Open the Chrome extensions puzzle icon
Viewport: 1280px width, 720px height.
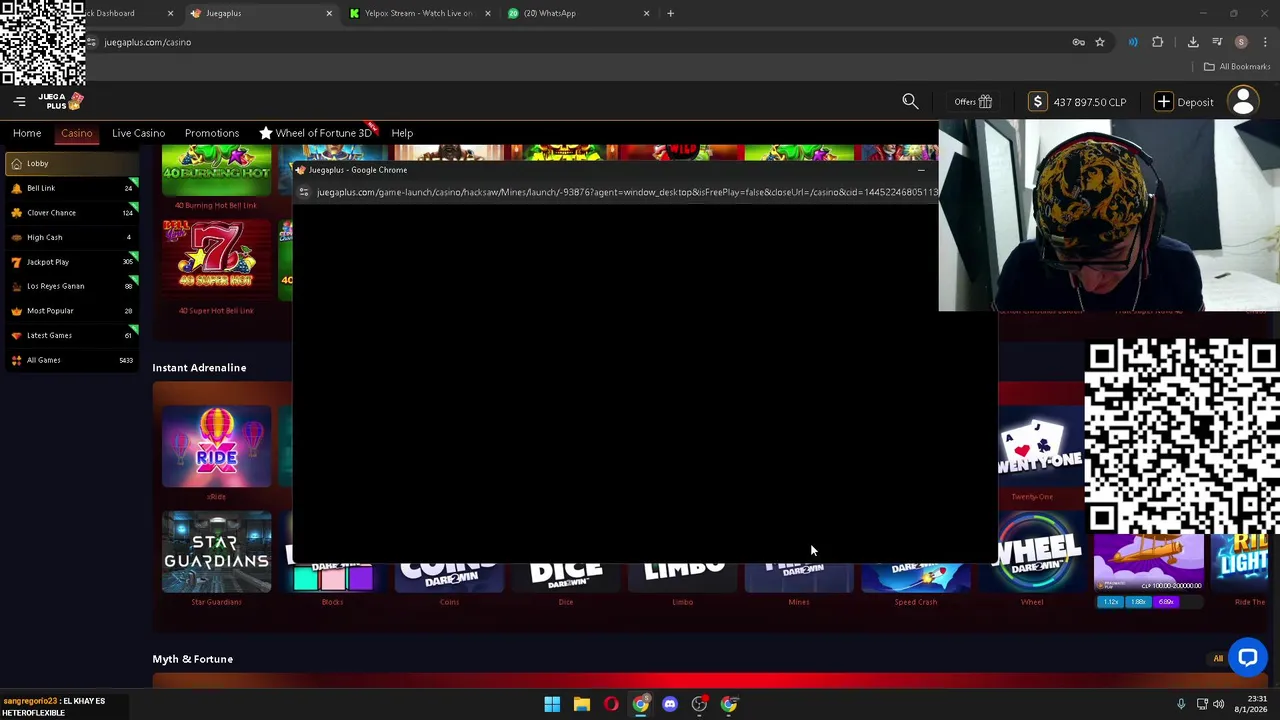point(1158,42)
